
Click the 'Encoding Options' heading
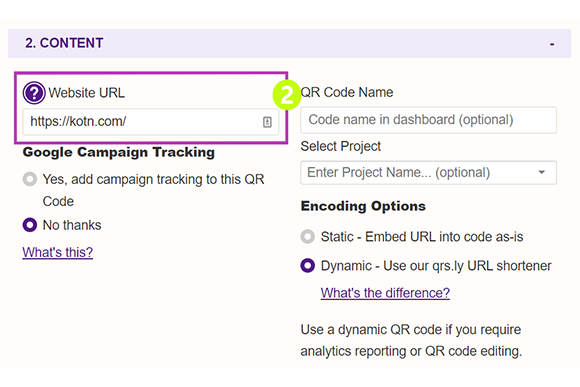(x=363, y=206)
